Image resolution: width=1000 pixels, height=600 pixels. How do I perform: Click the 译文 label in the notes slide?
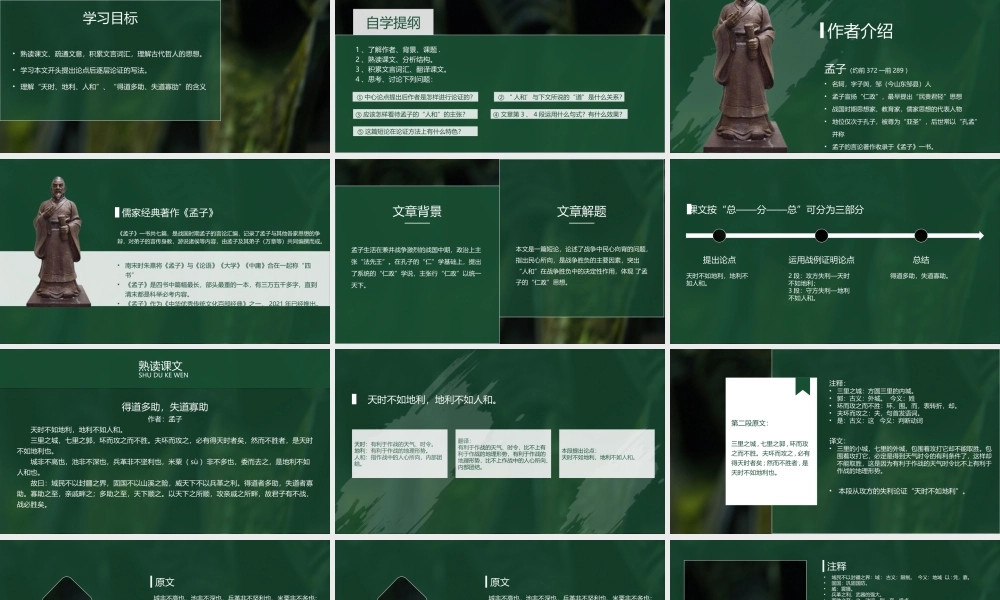point(837,441)
